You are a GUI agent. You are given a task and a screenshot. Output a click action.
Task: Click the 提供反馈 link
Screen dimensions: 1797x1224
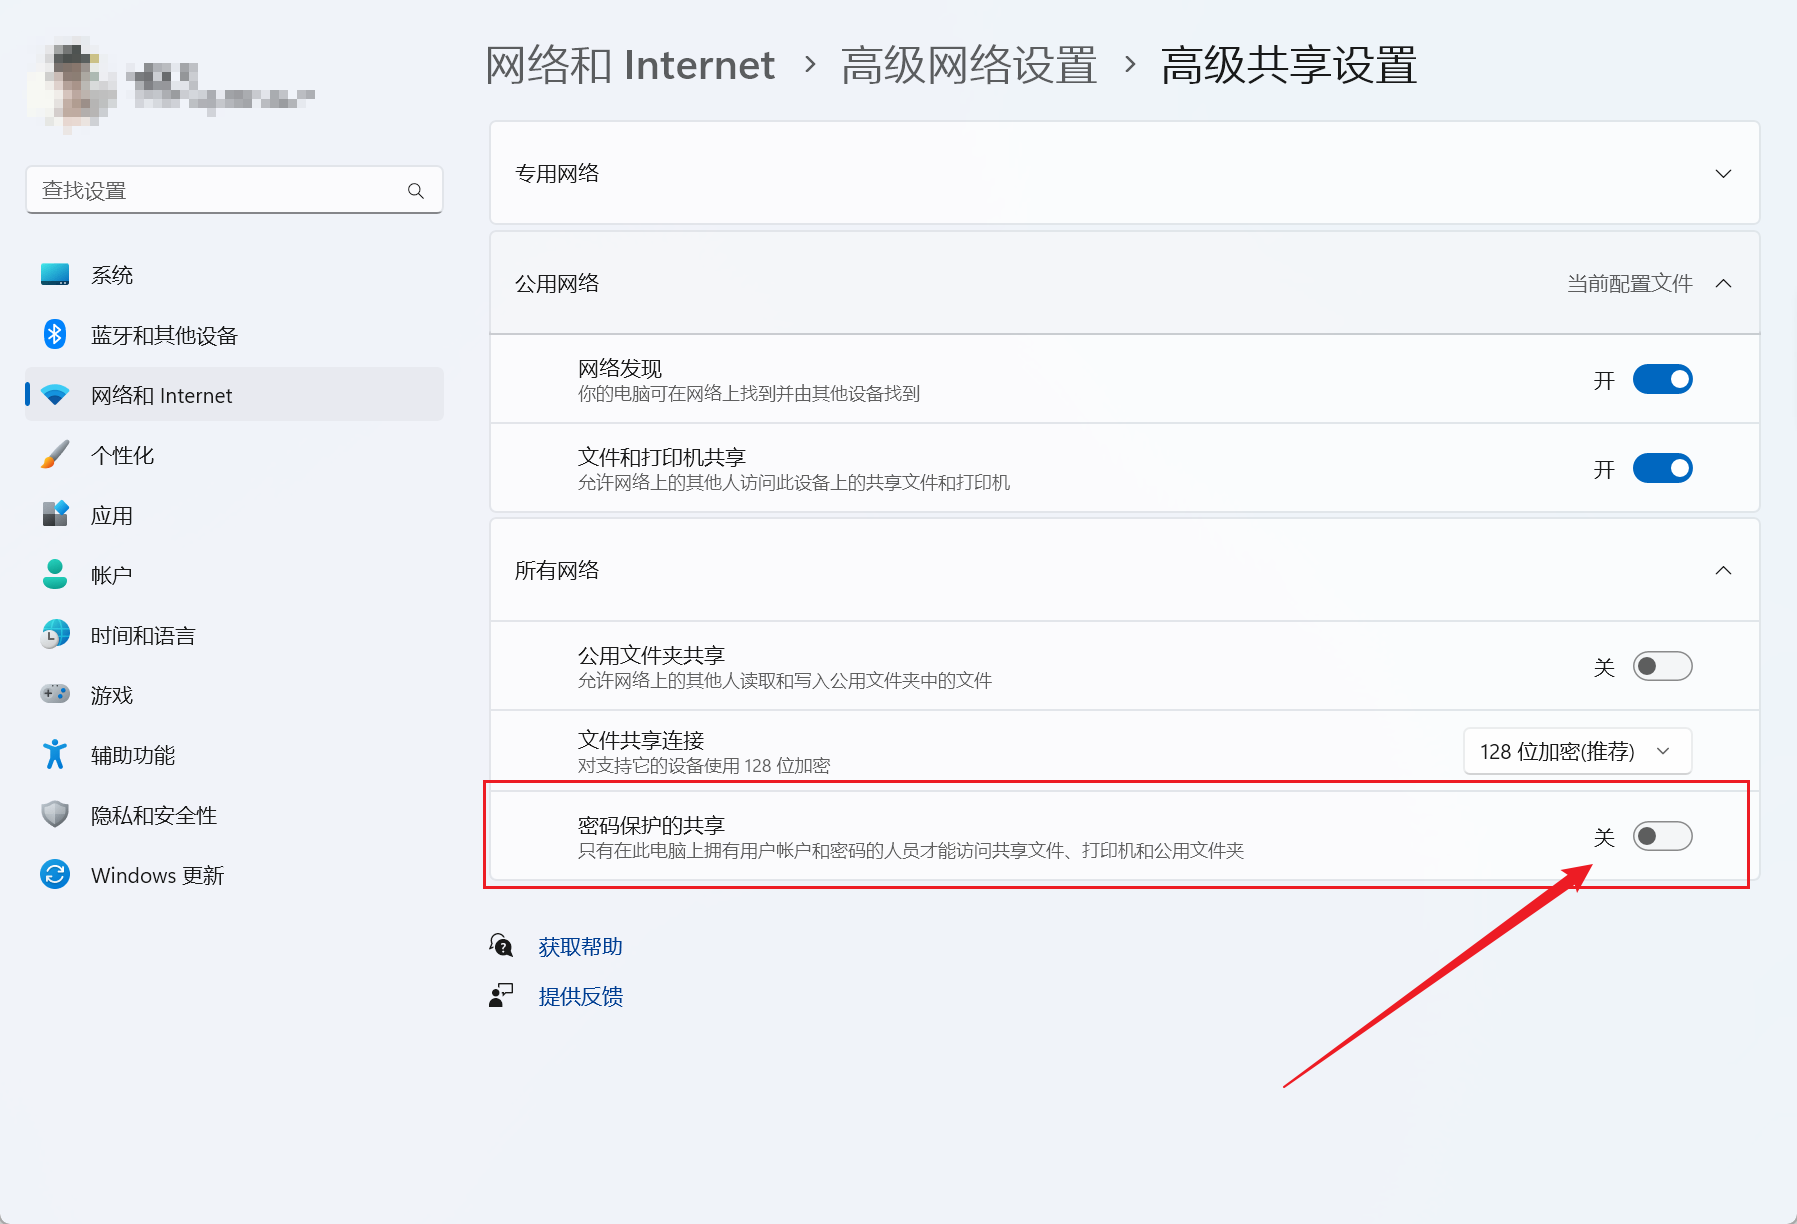(x=580, y=997)
